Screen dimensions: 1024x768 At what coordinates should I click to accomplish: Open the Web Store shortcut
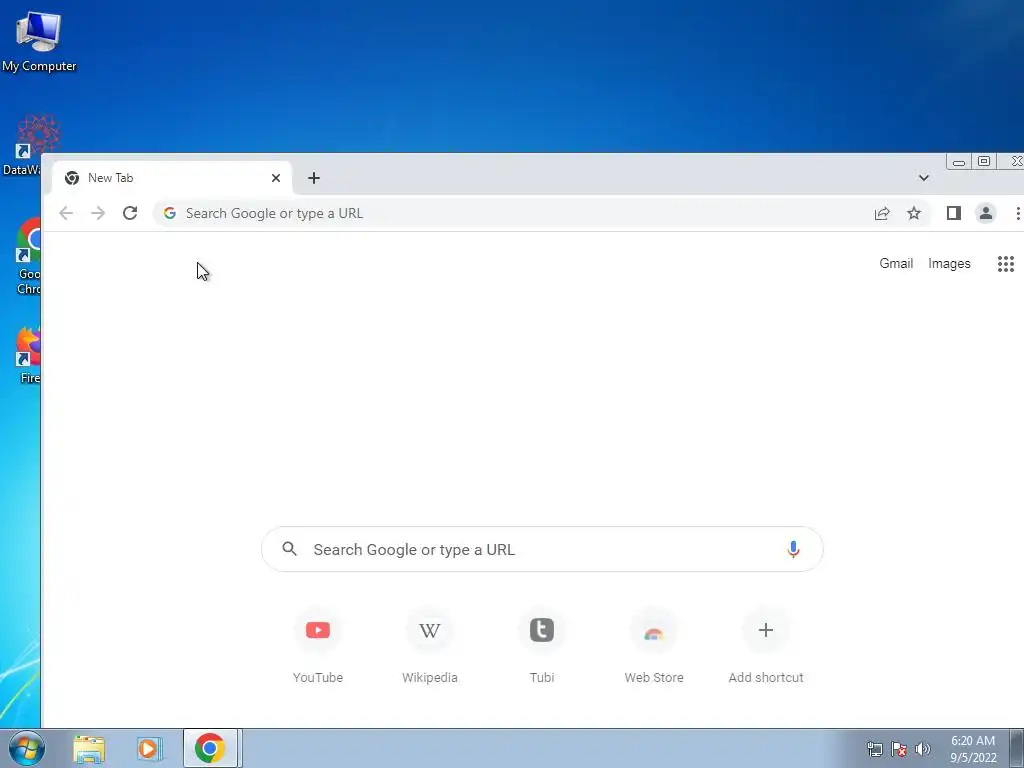(x=654, y=645)
